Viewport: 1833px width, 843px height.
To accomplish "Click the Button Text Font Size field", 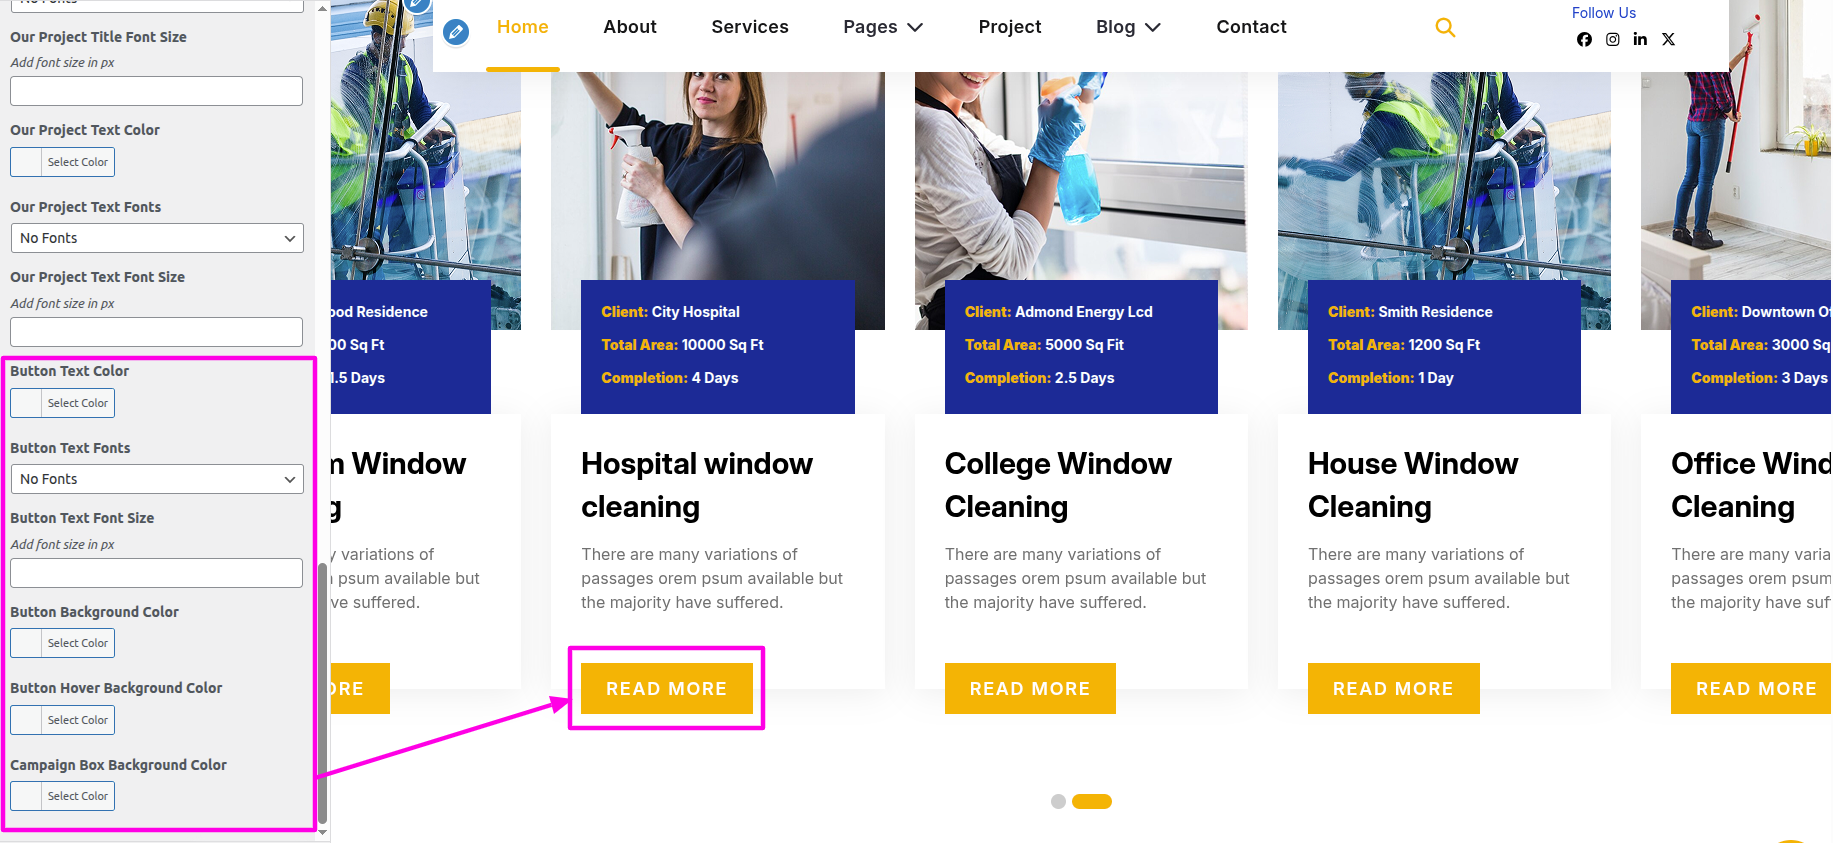I will click(x=157, y=573).
